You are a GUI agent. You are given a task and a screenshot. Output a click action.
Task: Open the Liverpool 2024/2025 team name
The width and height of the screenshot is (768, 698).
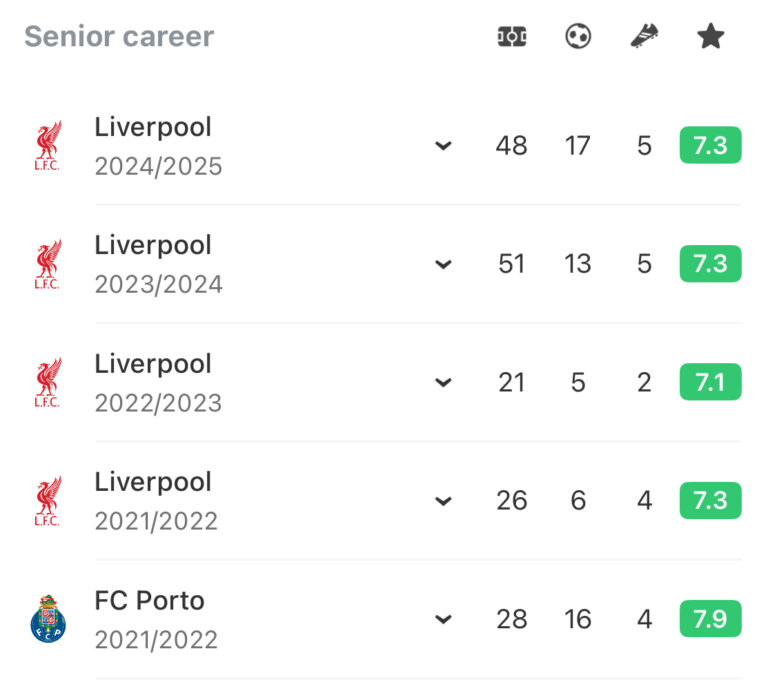coord(153,128)
